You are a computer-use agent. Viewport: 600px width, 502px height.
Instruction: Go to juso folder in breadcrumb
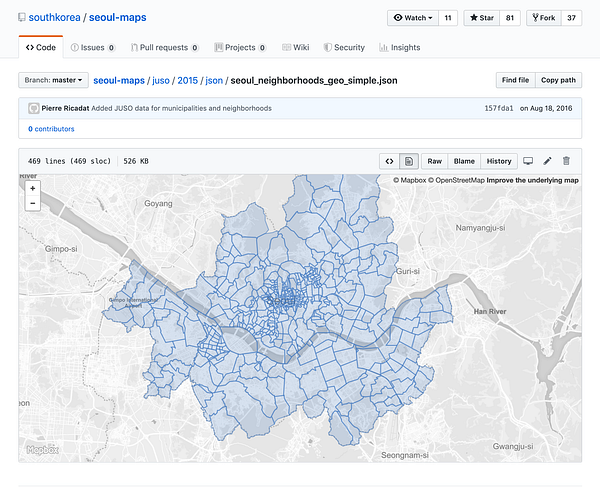[161, 80]
